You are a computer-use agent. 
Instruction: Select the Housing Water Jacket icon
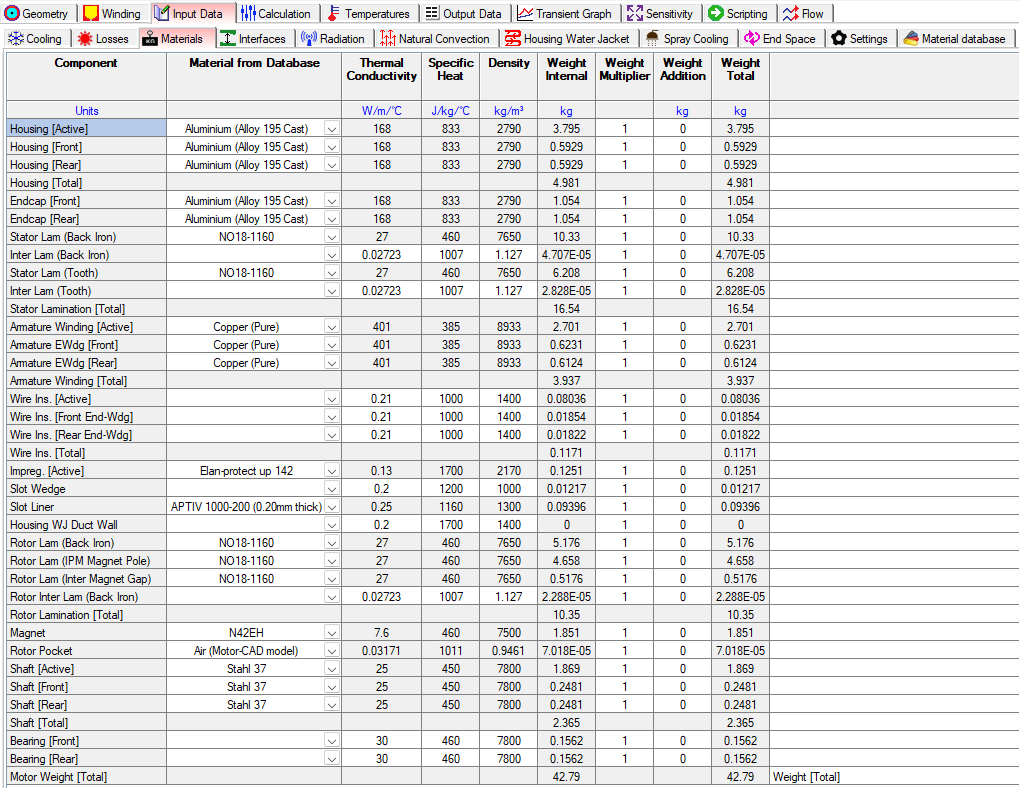513,38
